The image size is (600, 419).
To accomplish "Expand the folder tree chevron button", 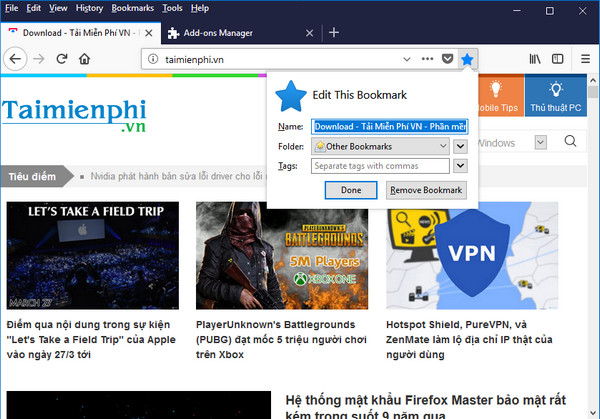I will pos(460,147).
